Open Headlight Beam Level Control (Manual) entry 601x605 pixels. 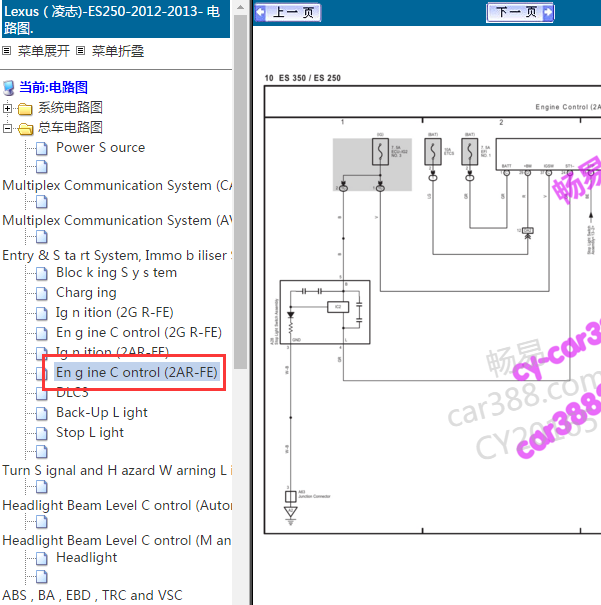(117, 541)
